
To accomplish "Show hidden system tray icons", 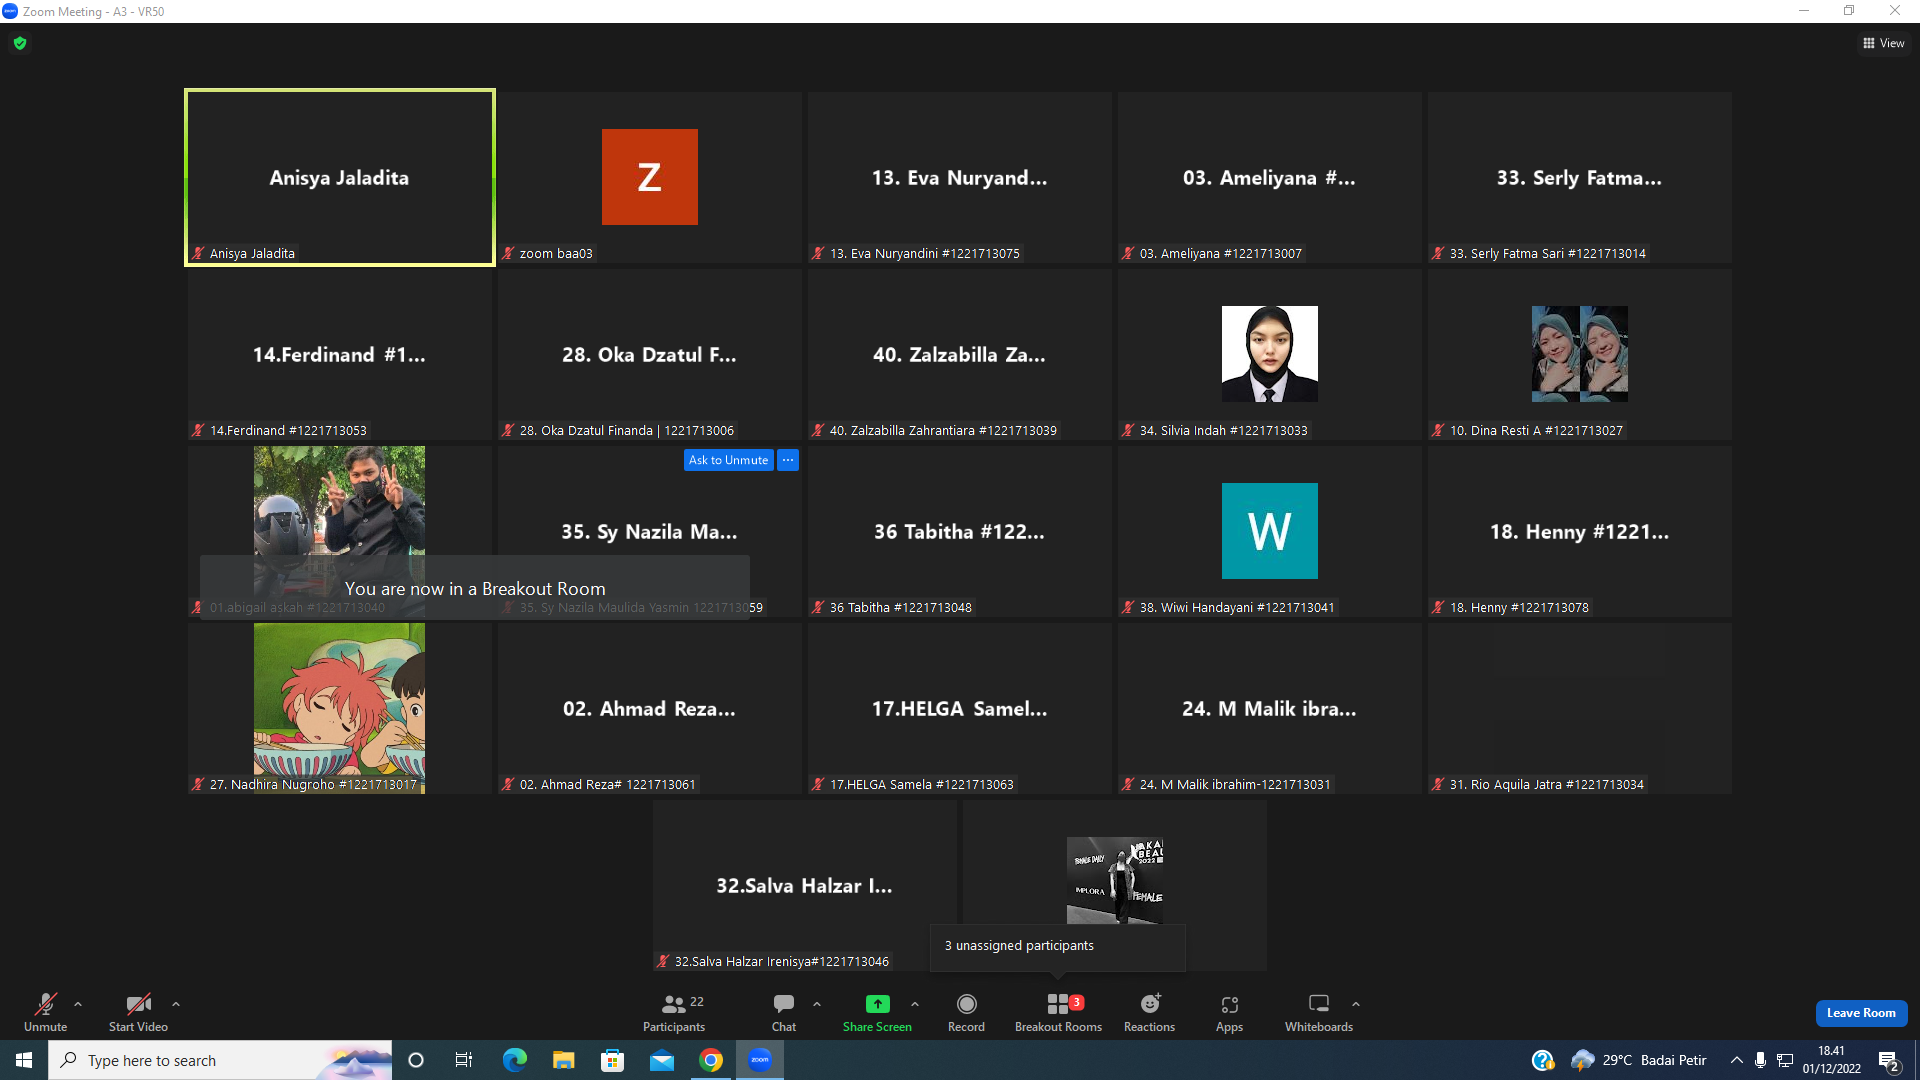I will click(1737, 1060).
